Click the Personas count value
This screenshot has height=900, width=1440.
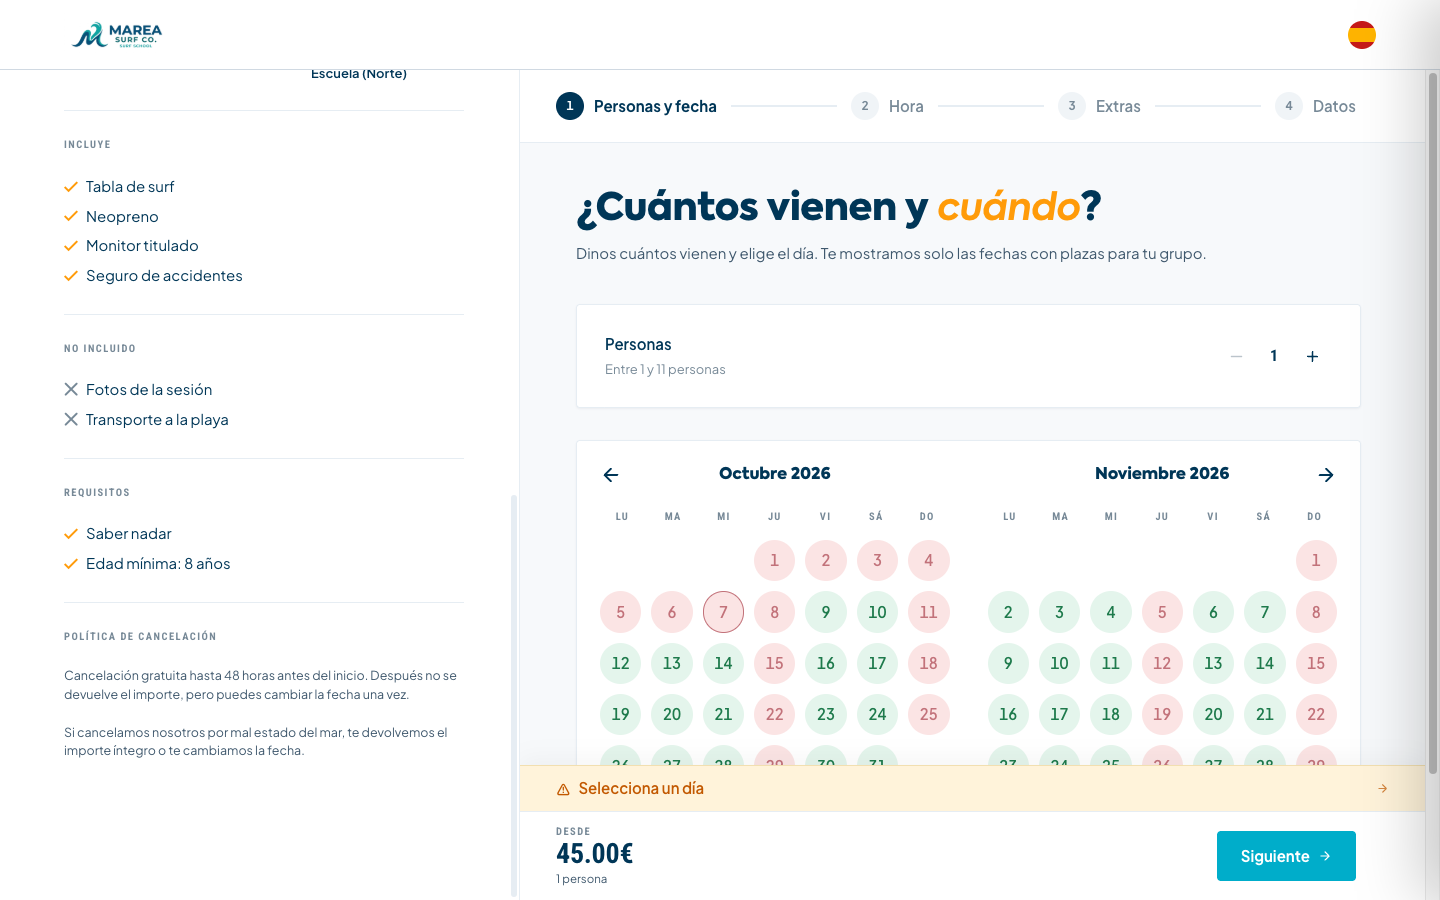click(1274, 356)
